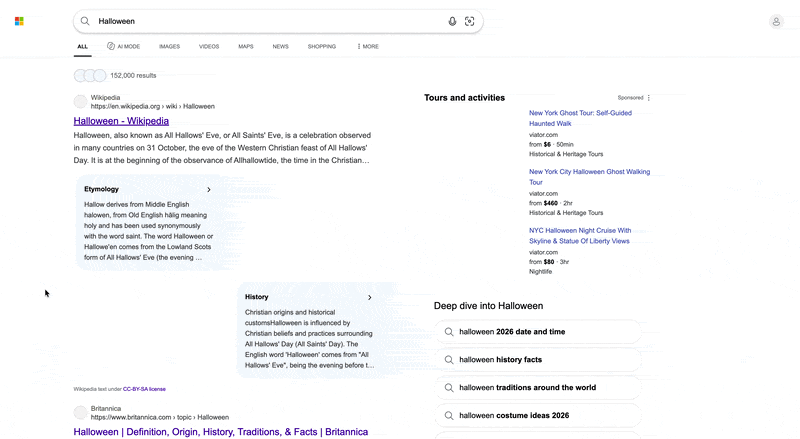Click magnifier beside halloween traditions around the world
The width and height of the screenshot is (800, 439).
tap(449, 388)
